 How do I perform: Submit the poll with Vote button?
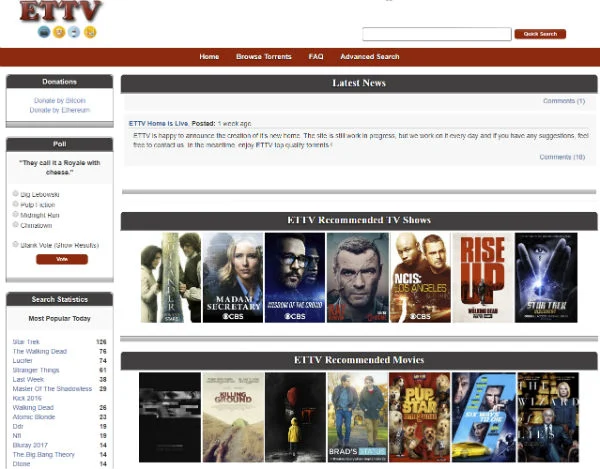[x=62, y=259]
